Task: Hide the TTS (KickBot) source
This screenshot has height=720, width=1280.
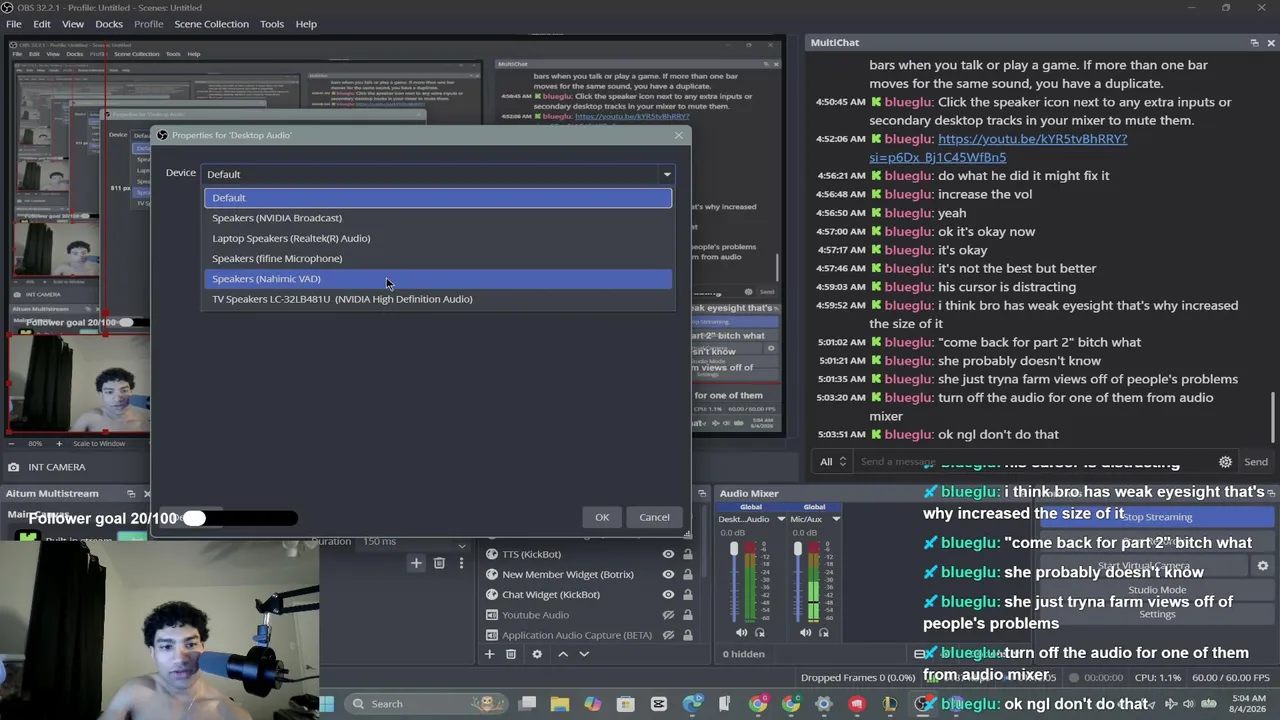Action: coord(668,554)
